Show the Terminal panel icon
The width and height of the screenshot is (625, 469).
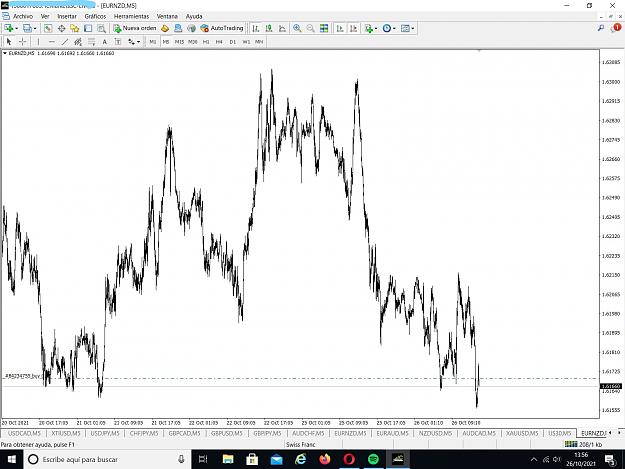pos(88,28)
